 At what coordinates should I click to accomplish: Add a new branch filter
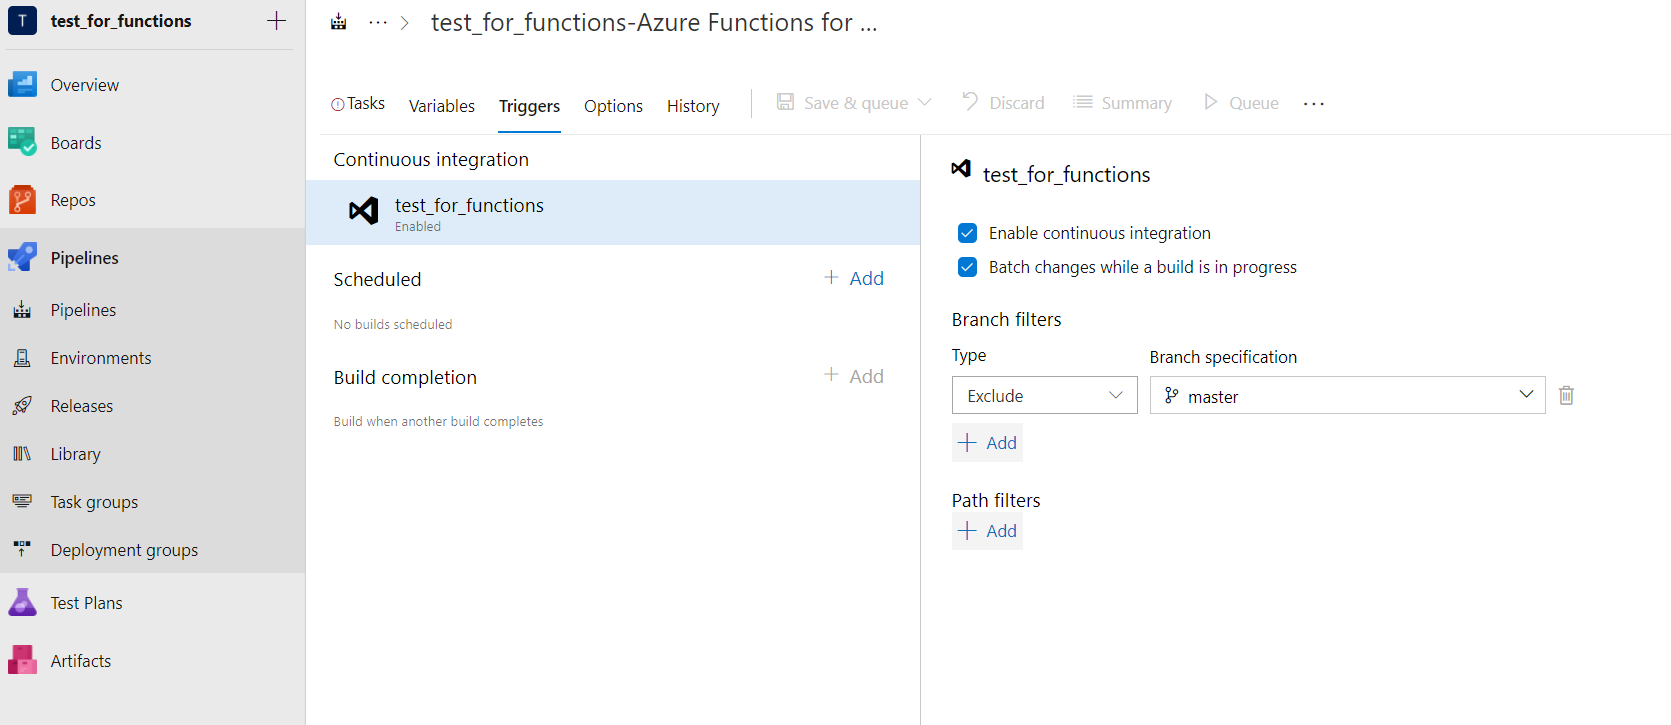coord(987,443)
